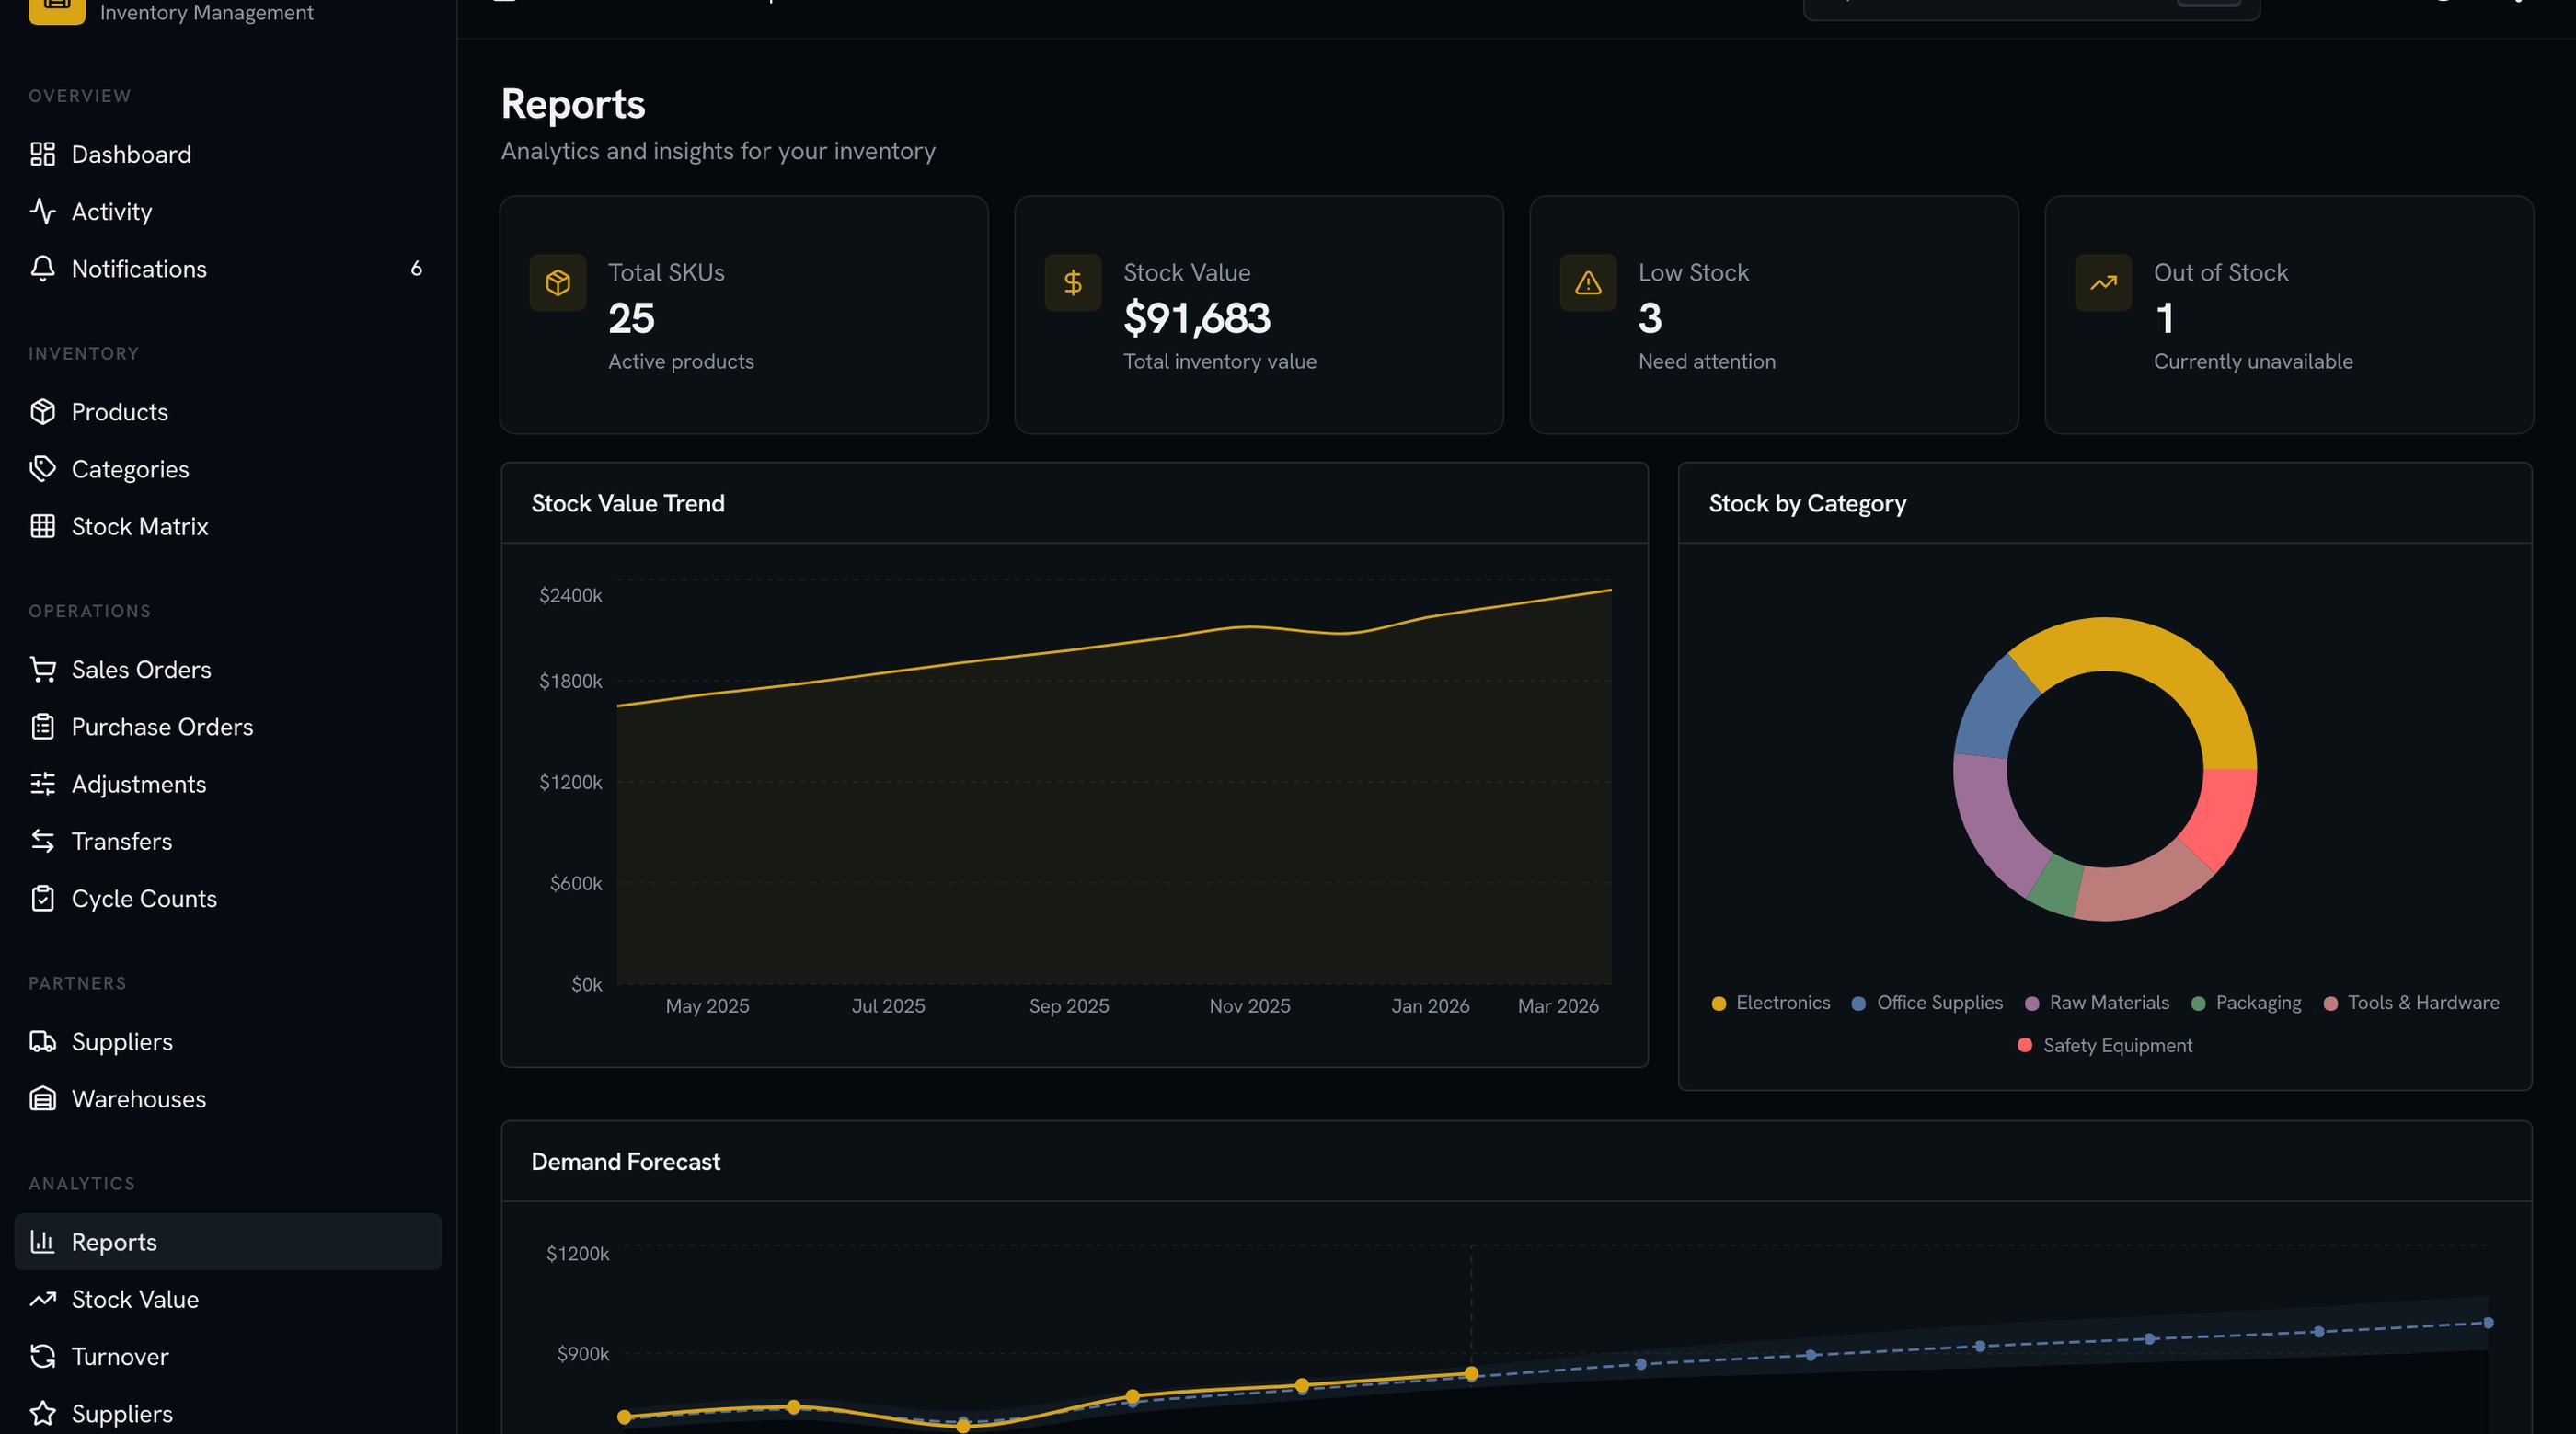2576x1434 pixels.
Task: Select the Adjustments sliders icon
Action: pyautogui.click(x=42, y=784)
